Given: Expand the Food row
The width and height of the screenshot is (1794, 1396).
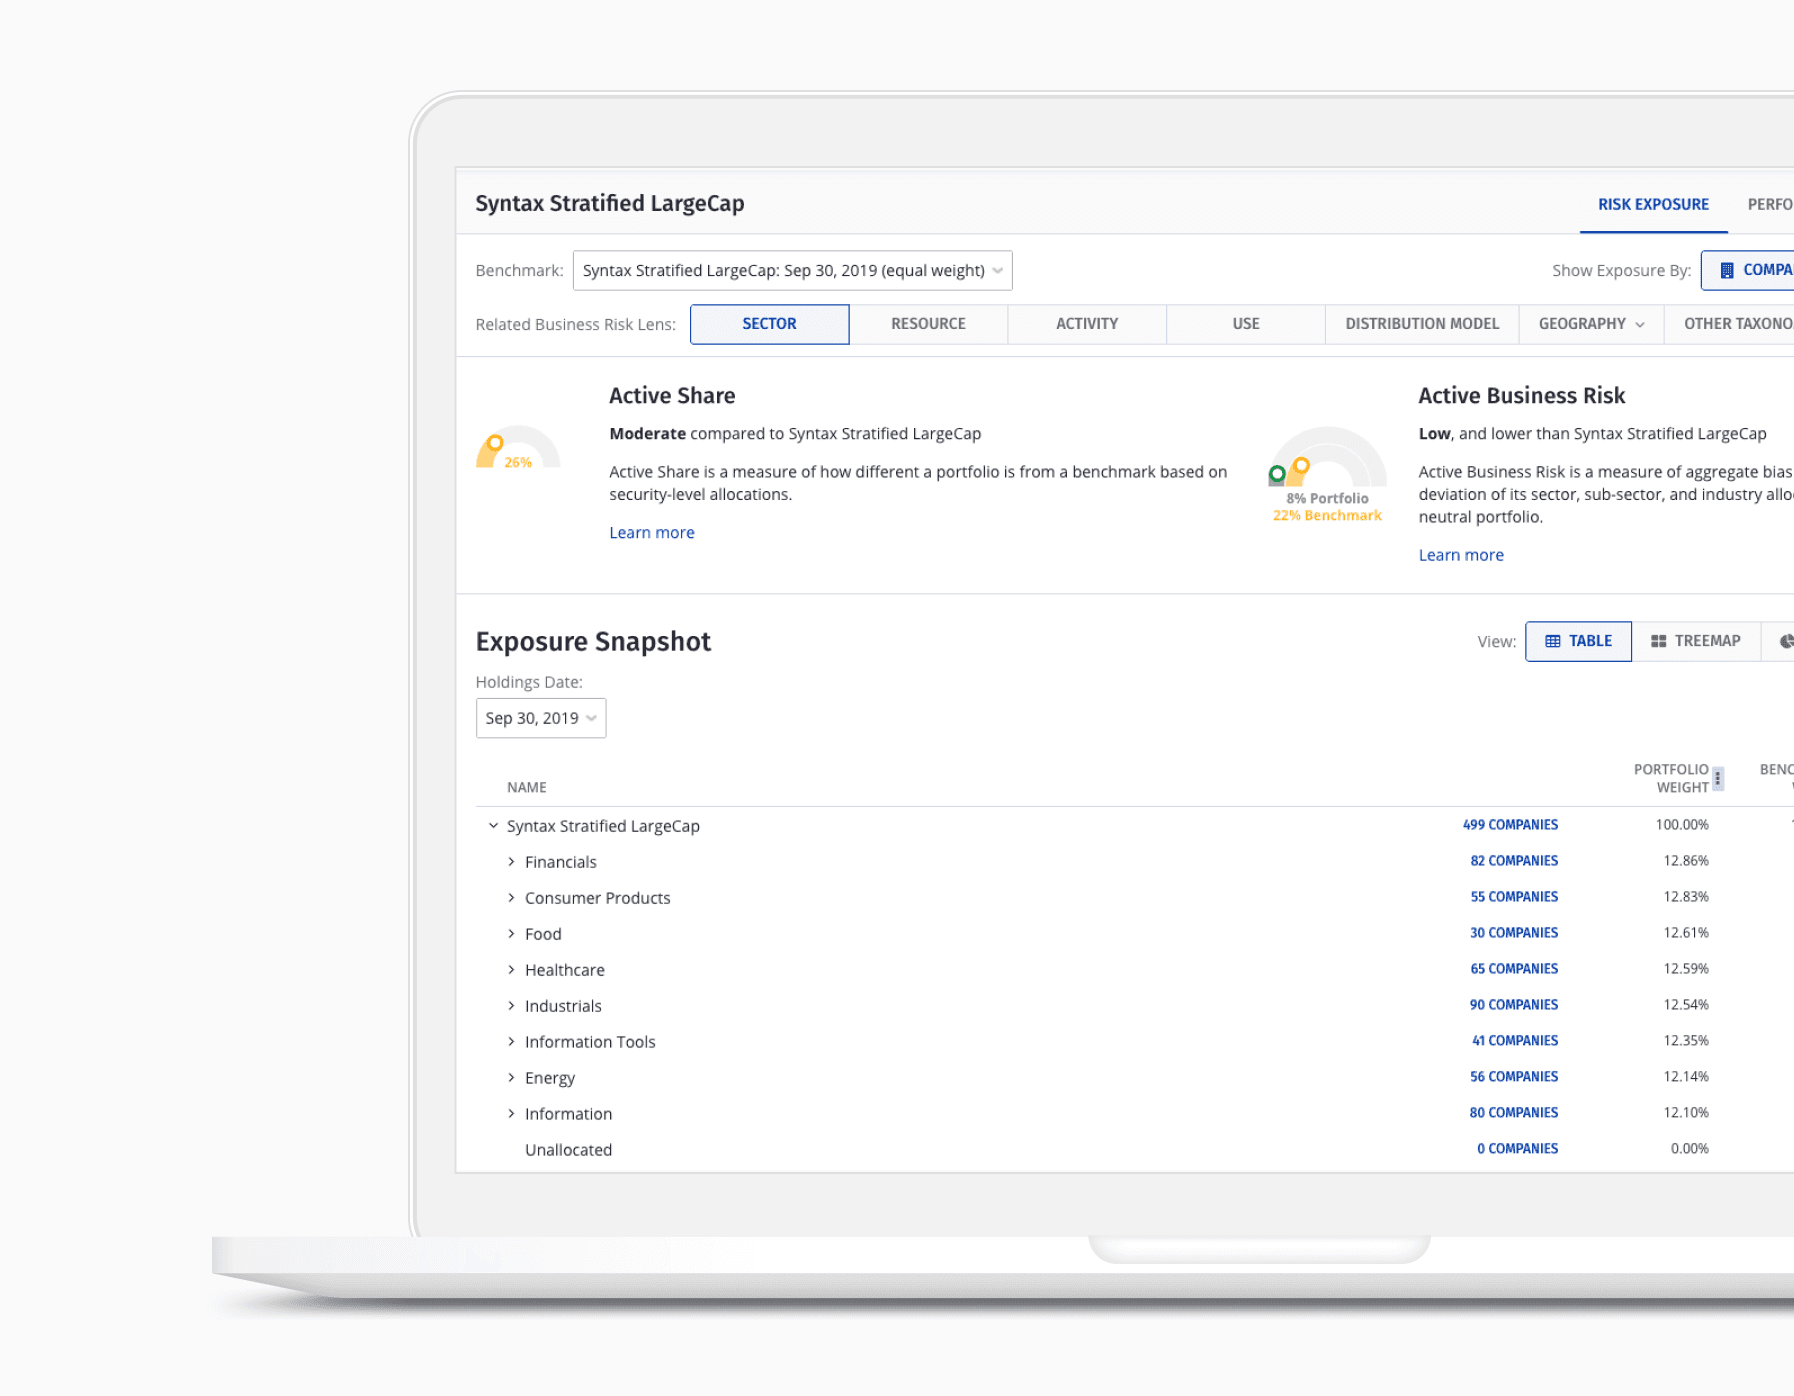Looking at the screenshot, I should pyautogui.click(x=511, y=934).
